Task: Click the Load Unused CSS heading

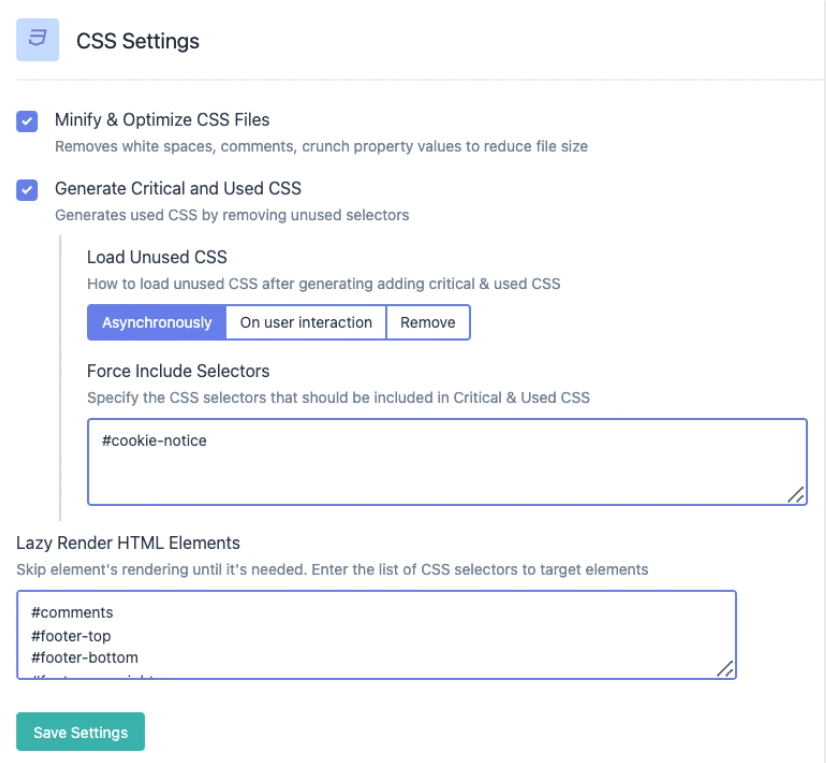Action: click(x=157, y=257)
